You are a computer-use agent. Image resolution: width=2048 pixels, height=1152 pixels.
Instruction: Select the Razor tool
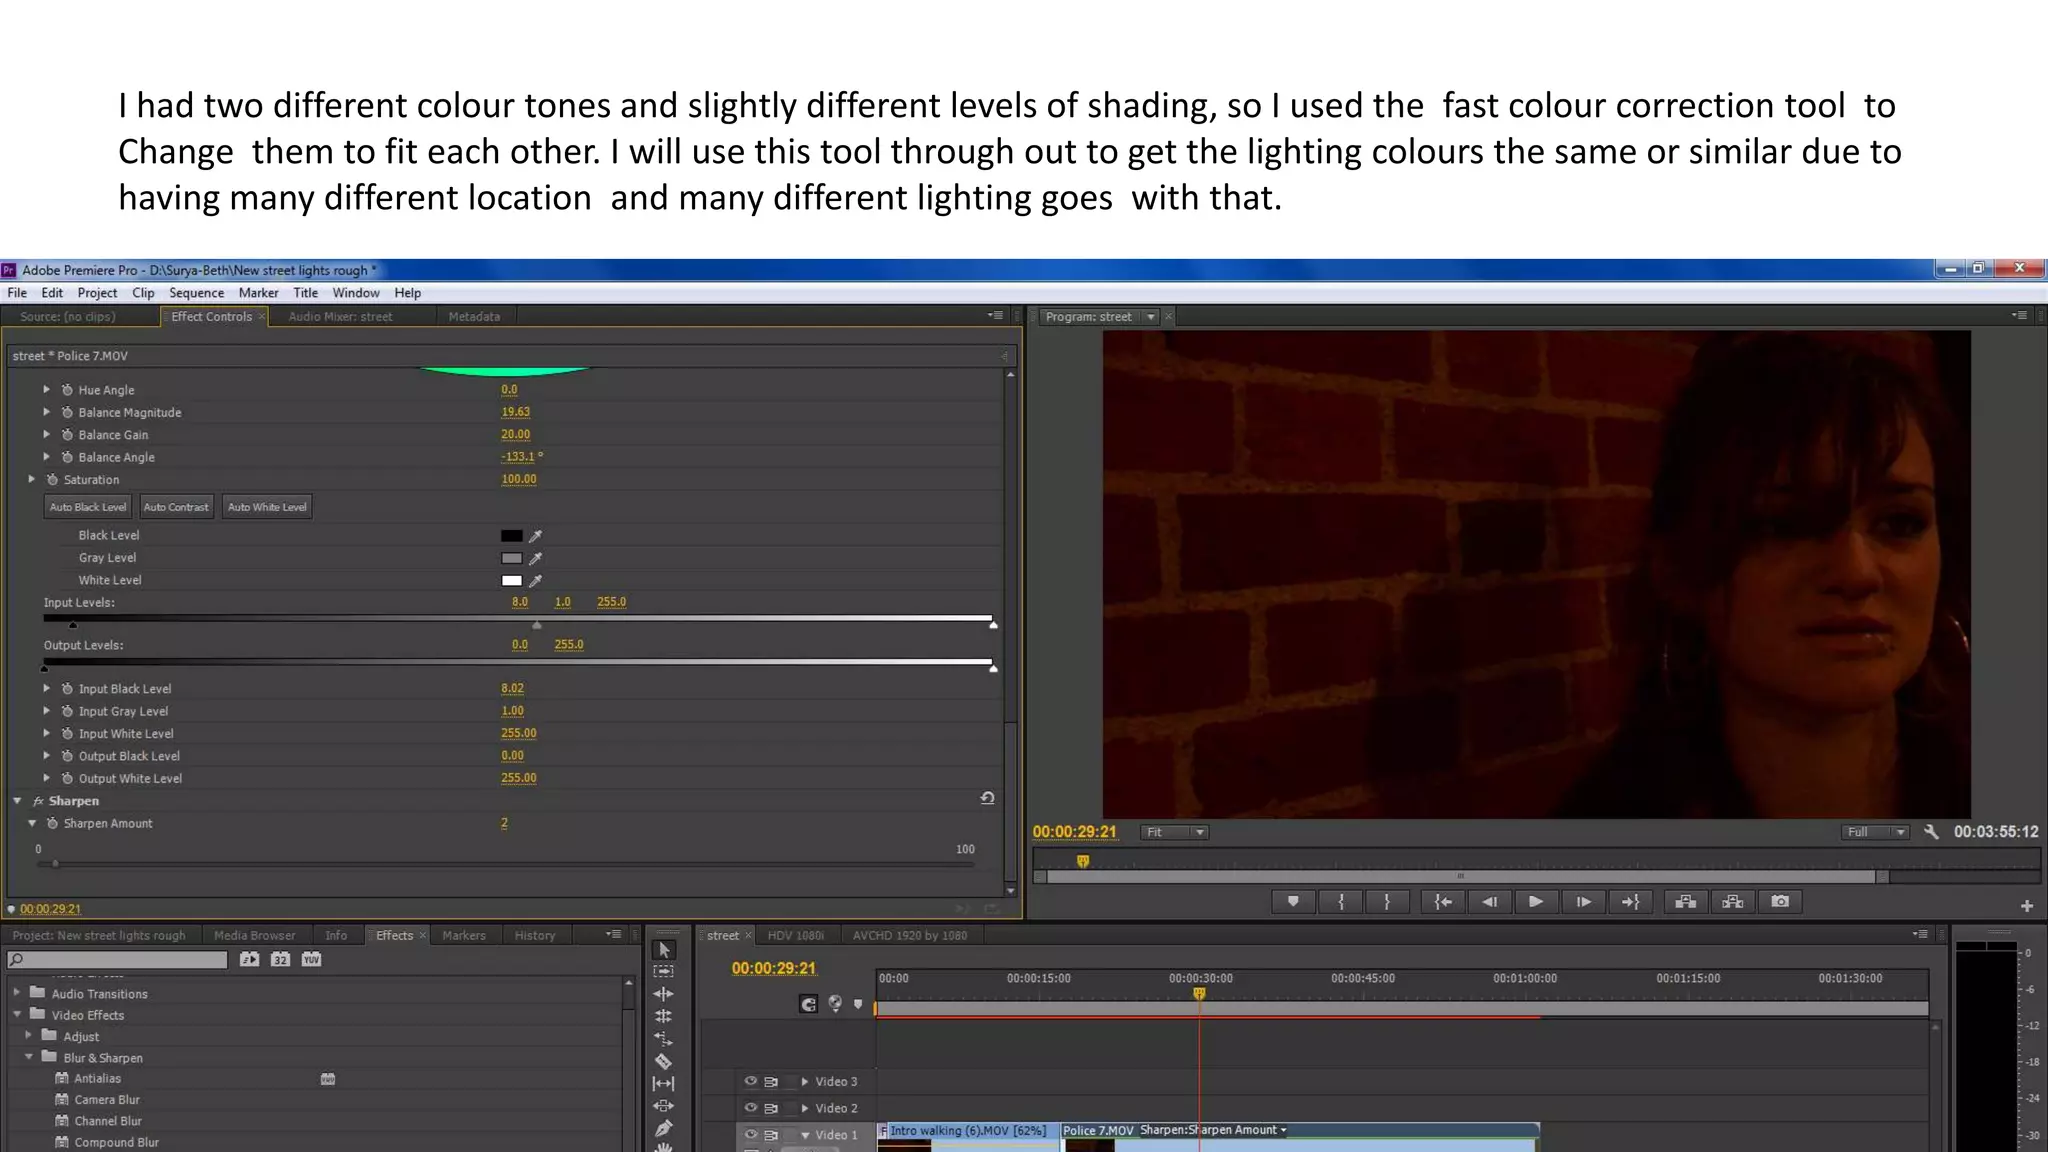click(x=663, y=1061)
